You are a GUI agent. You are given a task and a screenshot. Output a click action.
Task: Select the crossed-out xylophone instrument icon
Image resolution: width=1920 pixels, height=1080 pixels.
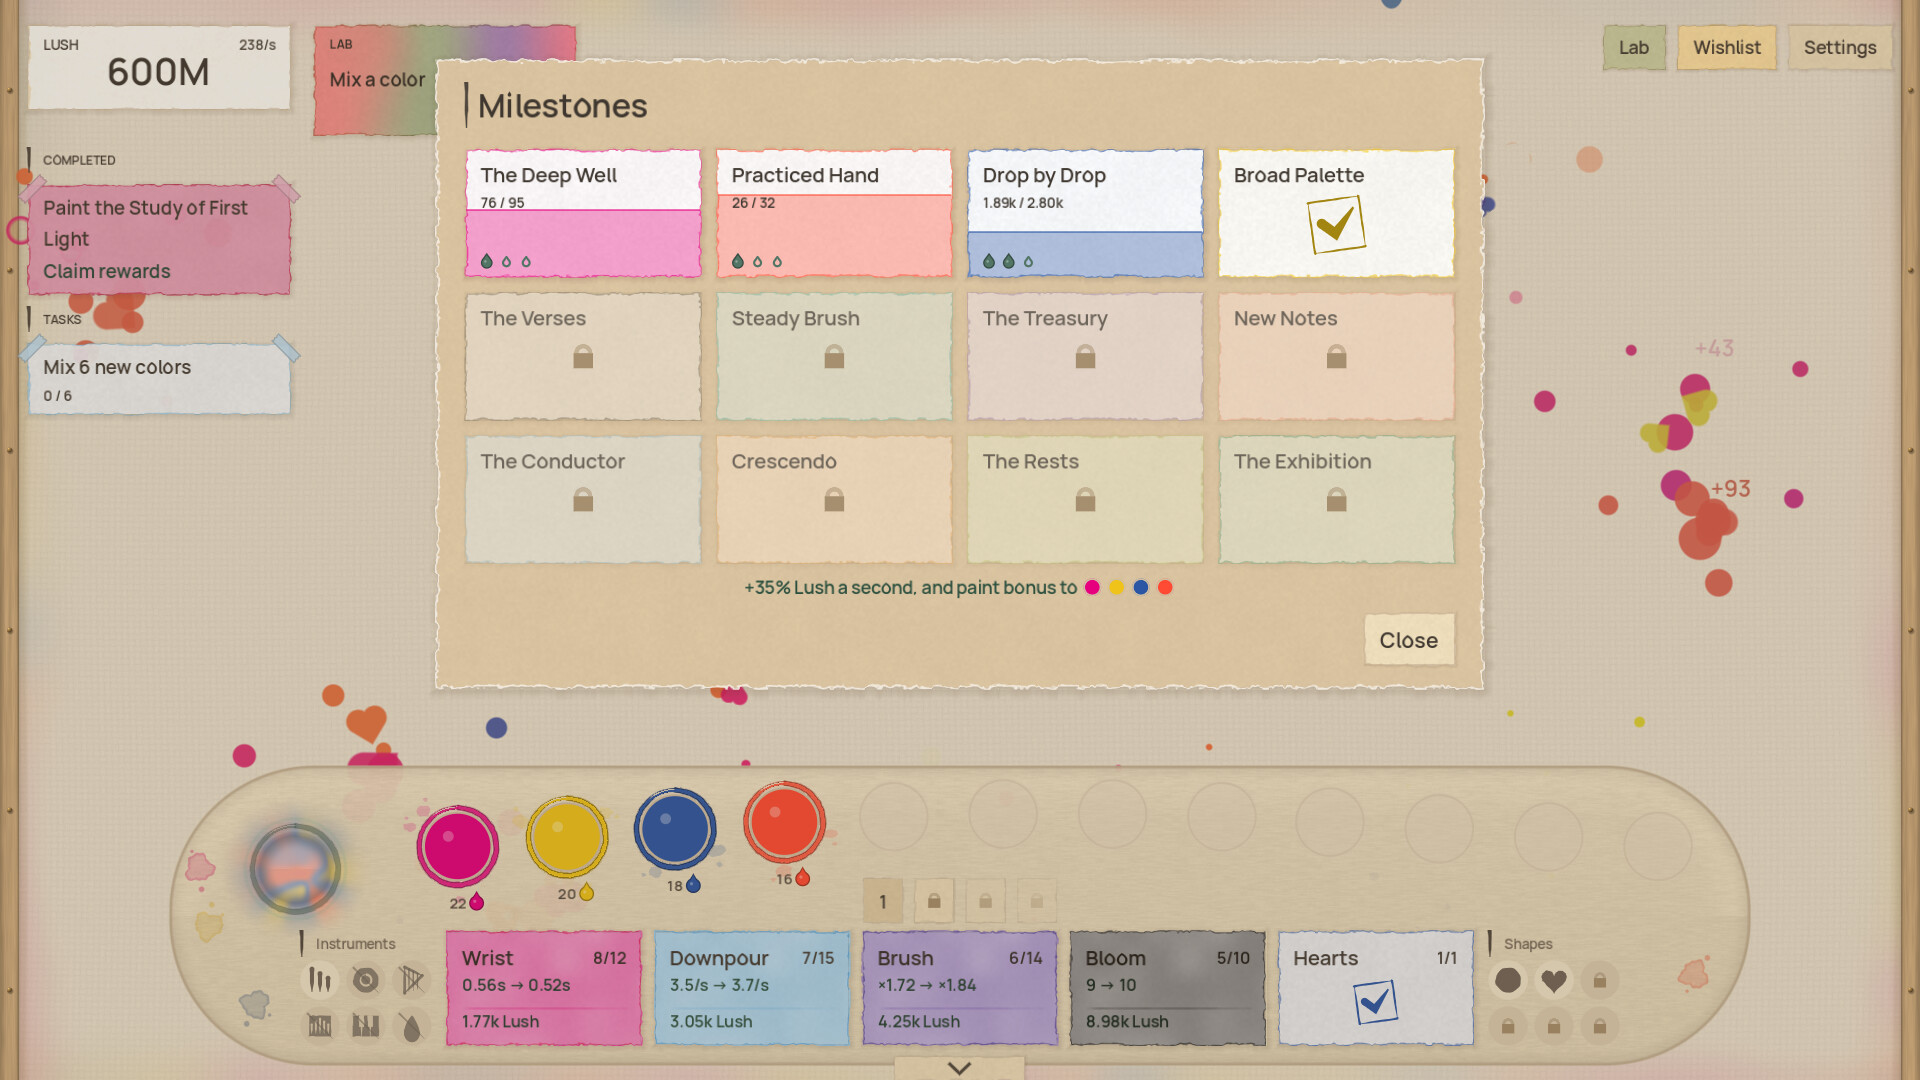320,1026
